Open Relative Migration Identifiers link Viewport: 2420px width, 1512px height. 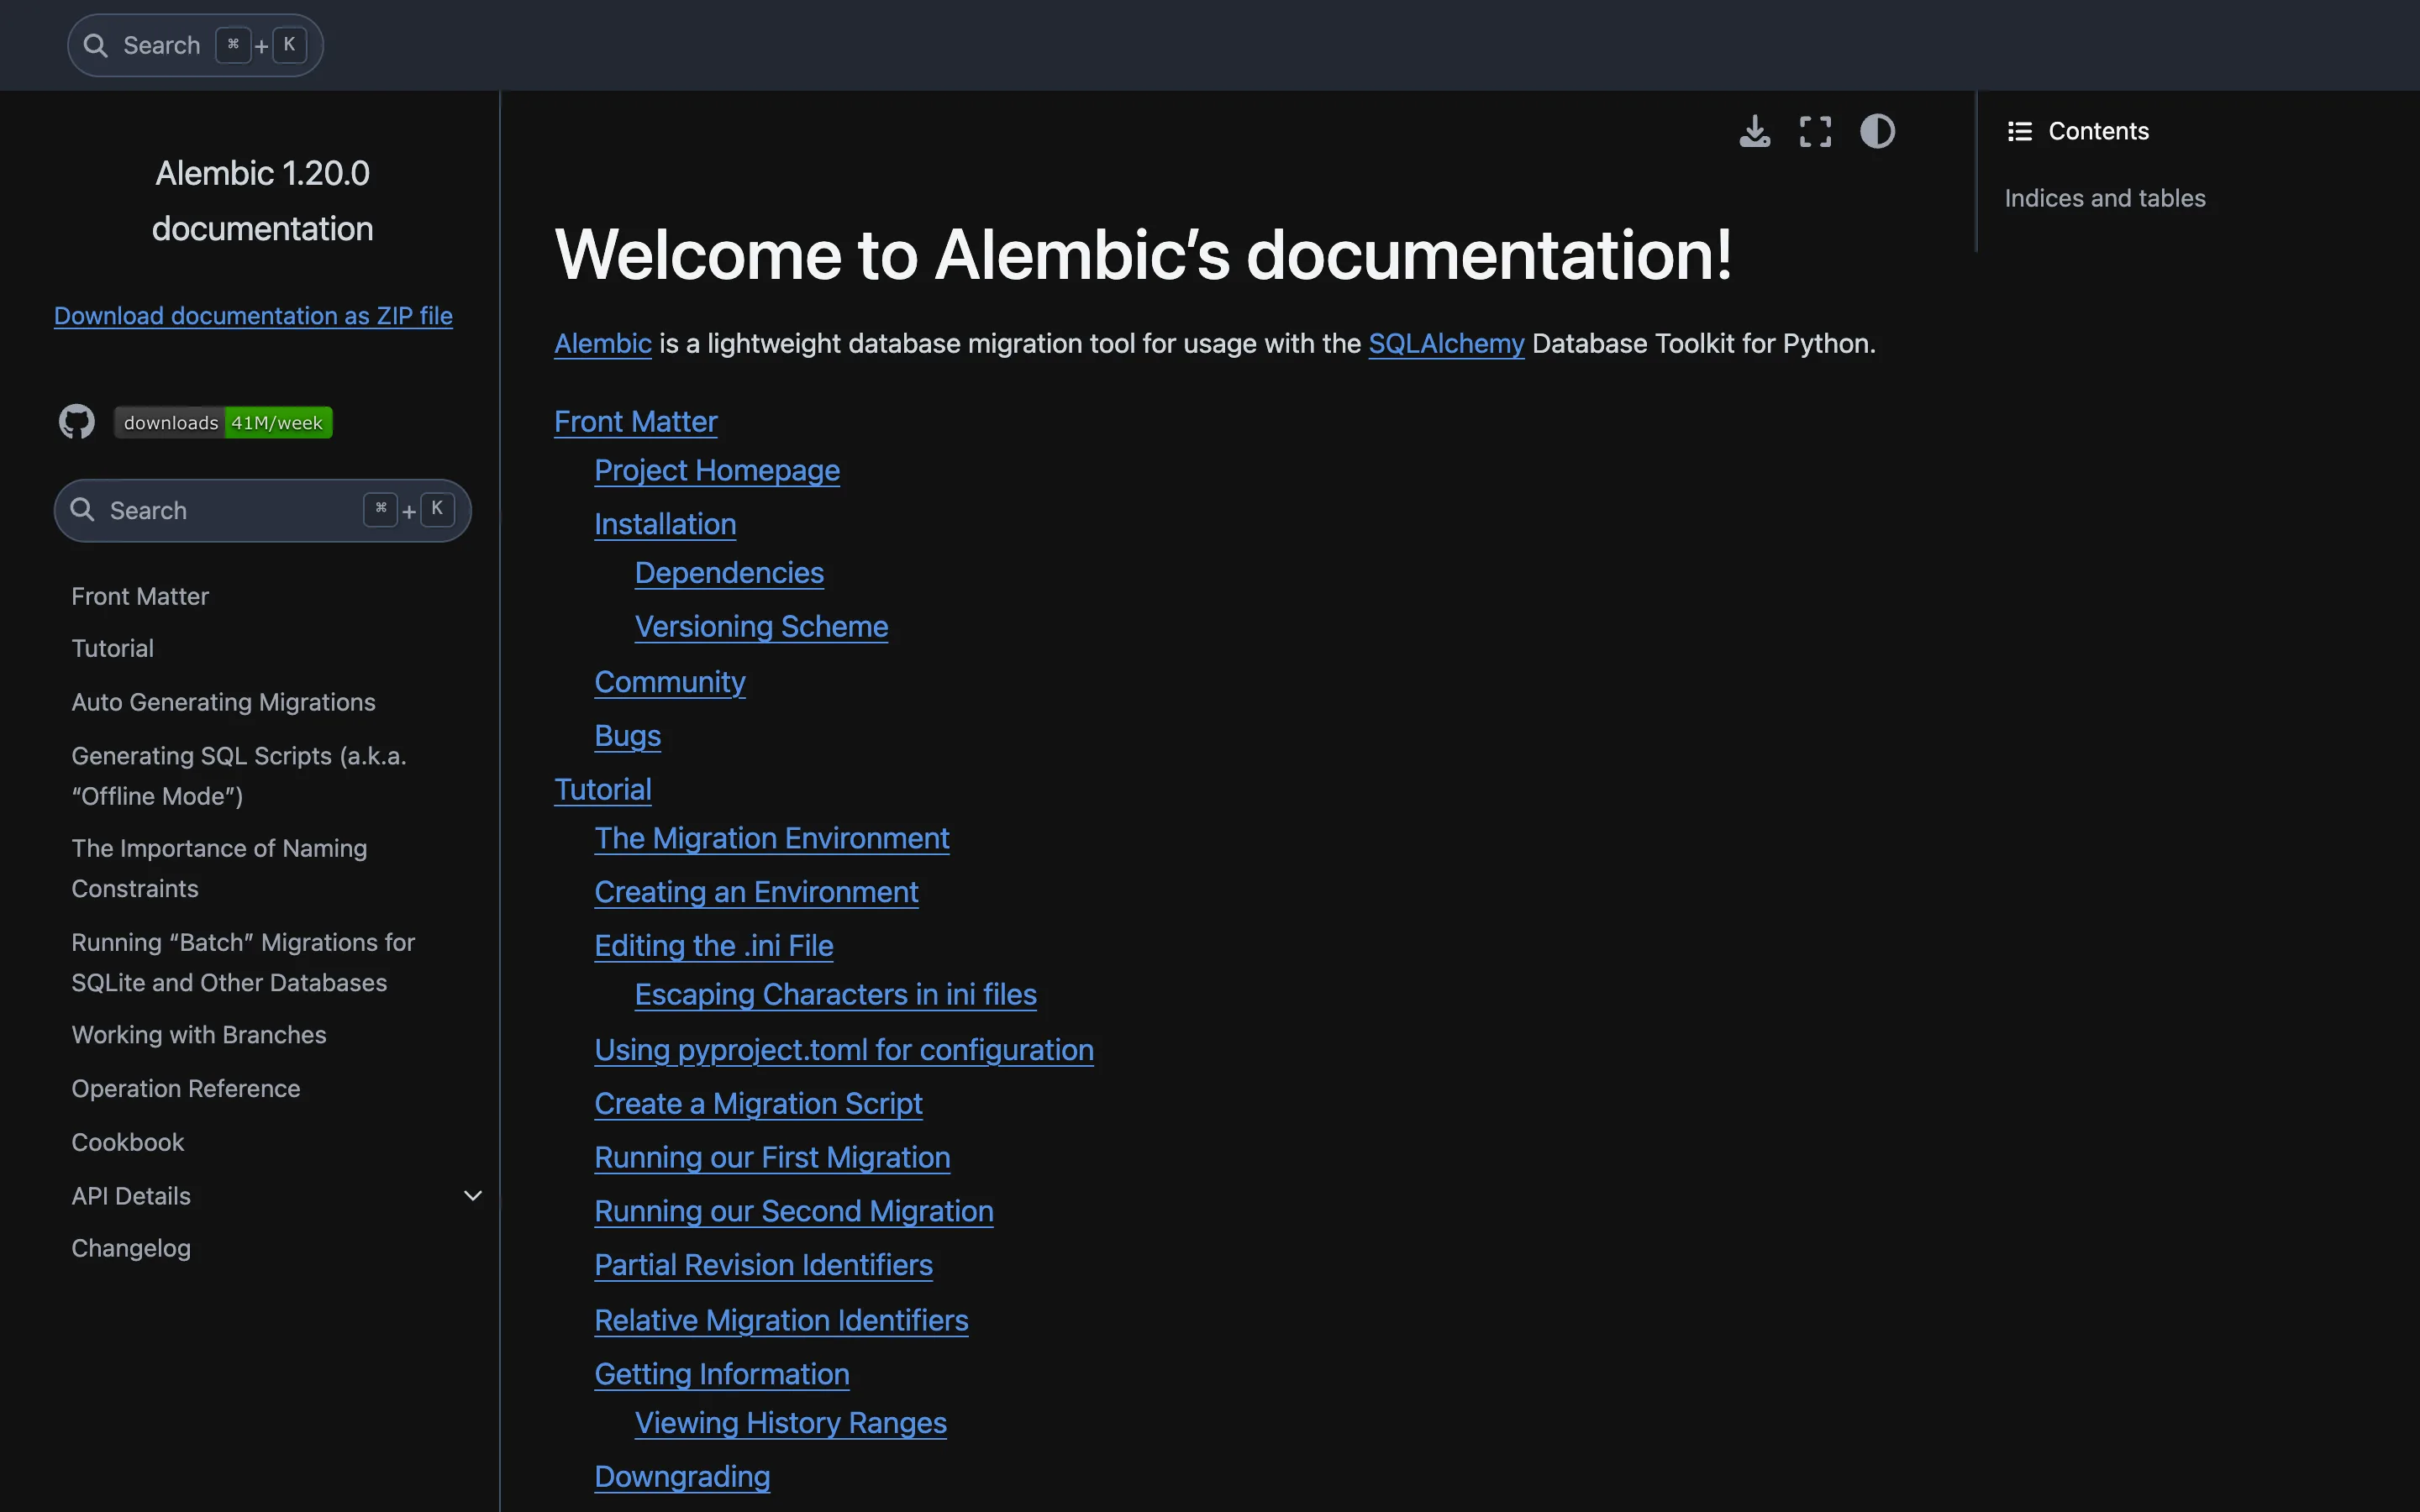(781, 1320)
